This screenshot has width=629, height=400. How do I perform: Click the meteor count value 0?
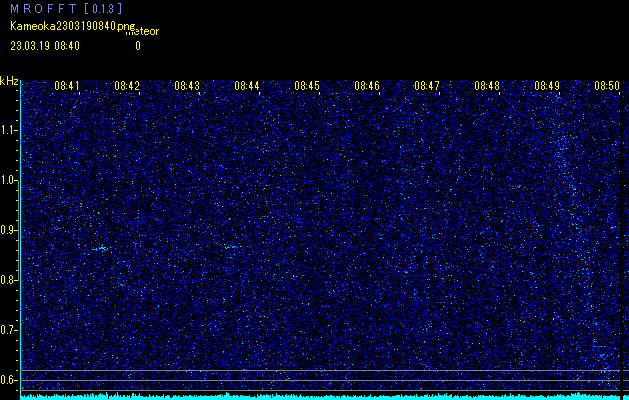(138, 46)
